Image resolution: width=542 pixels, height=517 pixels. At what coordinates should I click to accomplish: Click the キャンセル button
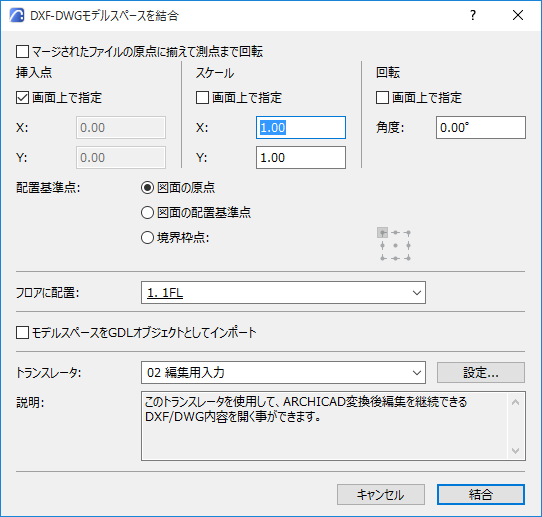click(381, 495)
